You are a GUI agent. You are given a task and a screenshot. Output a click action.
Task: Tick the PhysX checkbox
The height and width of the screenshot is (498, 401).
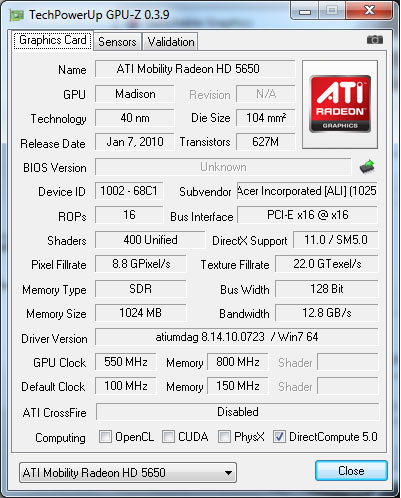coord(224,437)
